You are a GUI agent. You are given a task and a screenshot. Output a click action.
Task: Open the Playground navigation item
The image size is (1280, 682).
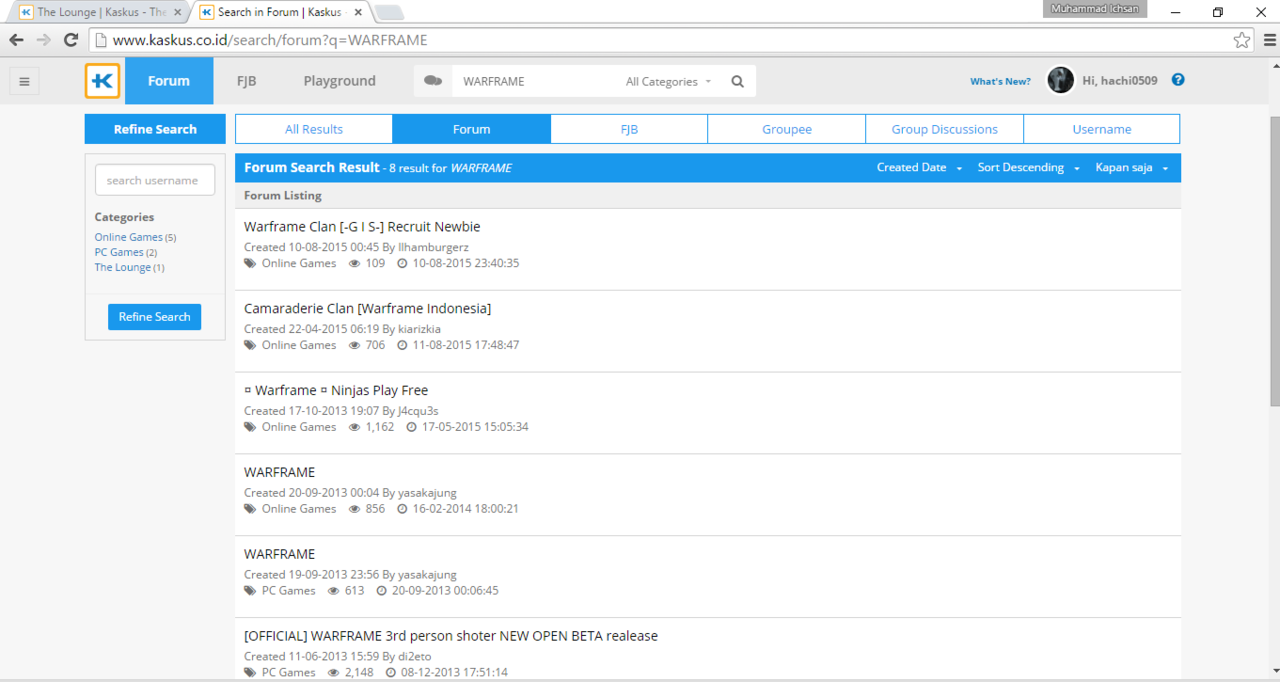[x=340, y=81]
